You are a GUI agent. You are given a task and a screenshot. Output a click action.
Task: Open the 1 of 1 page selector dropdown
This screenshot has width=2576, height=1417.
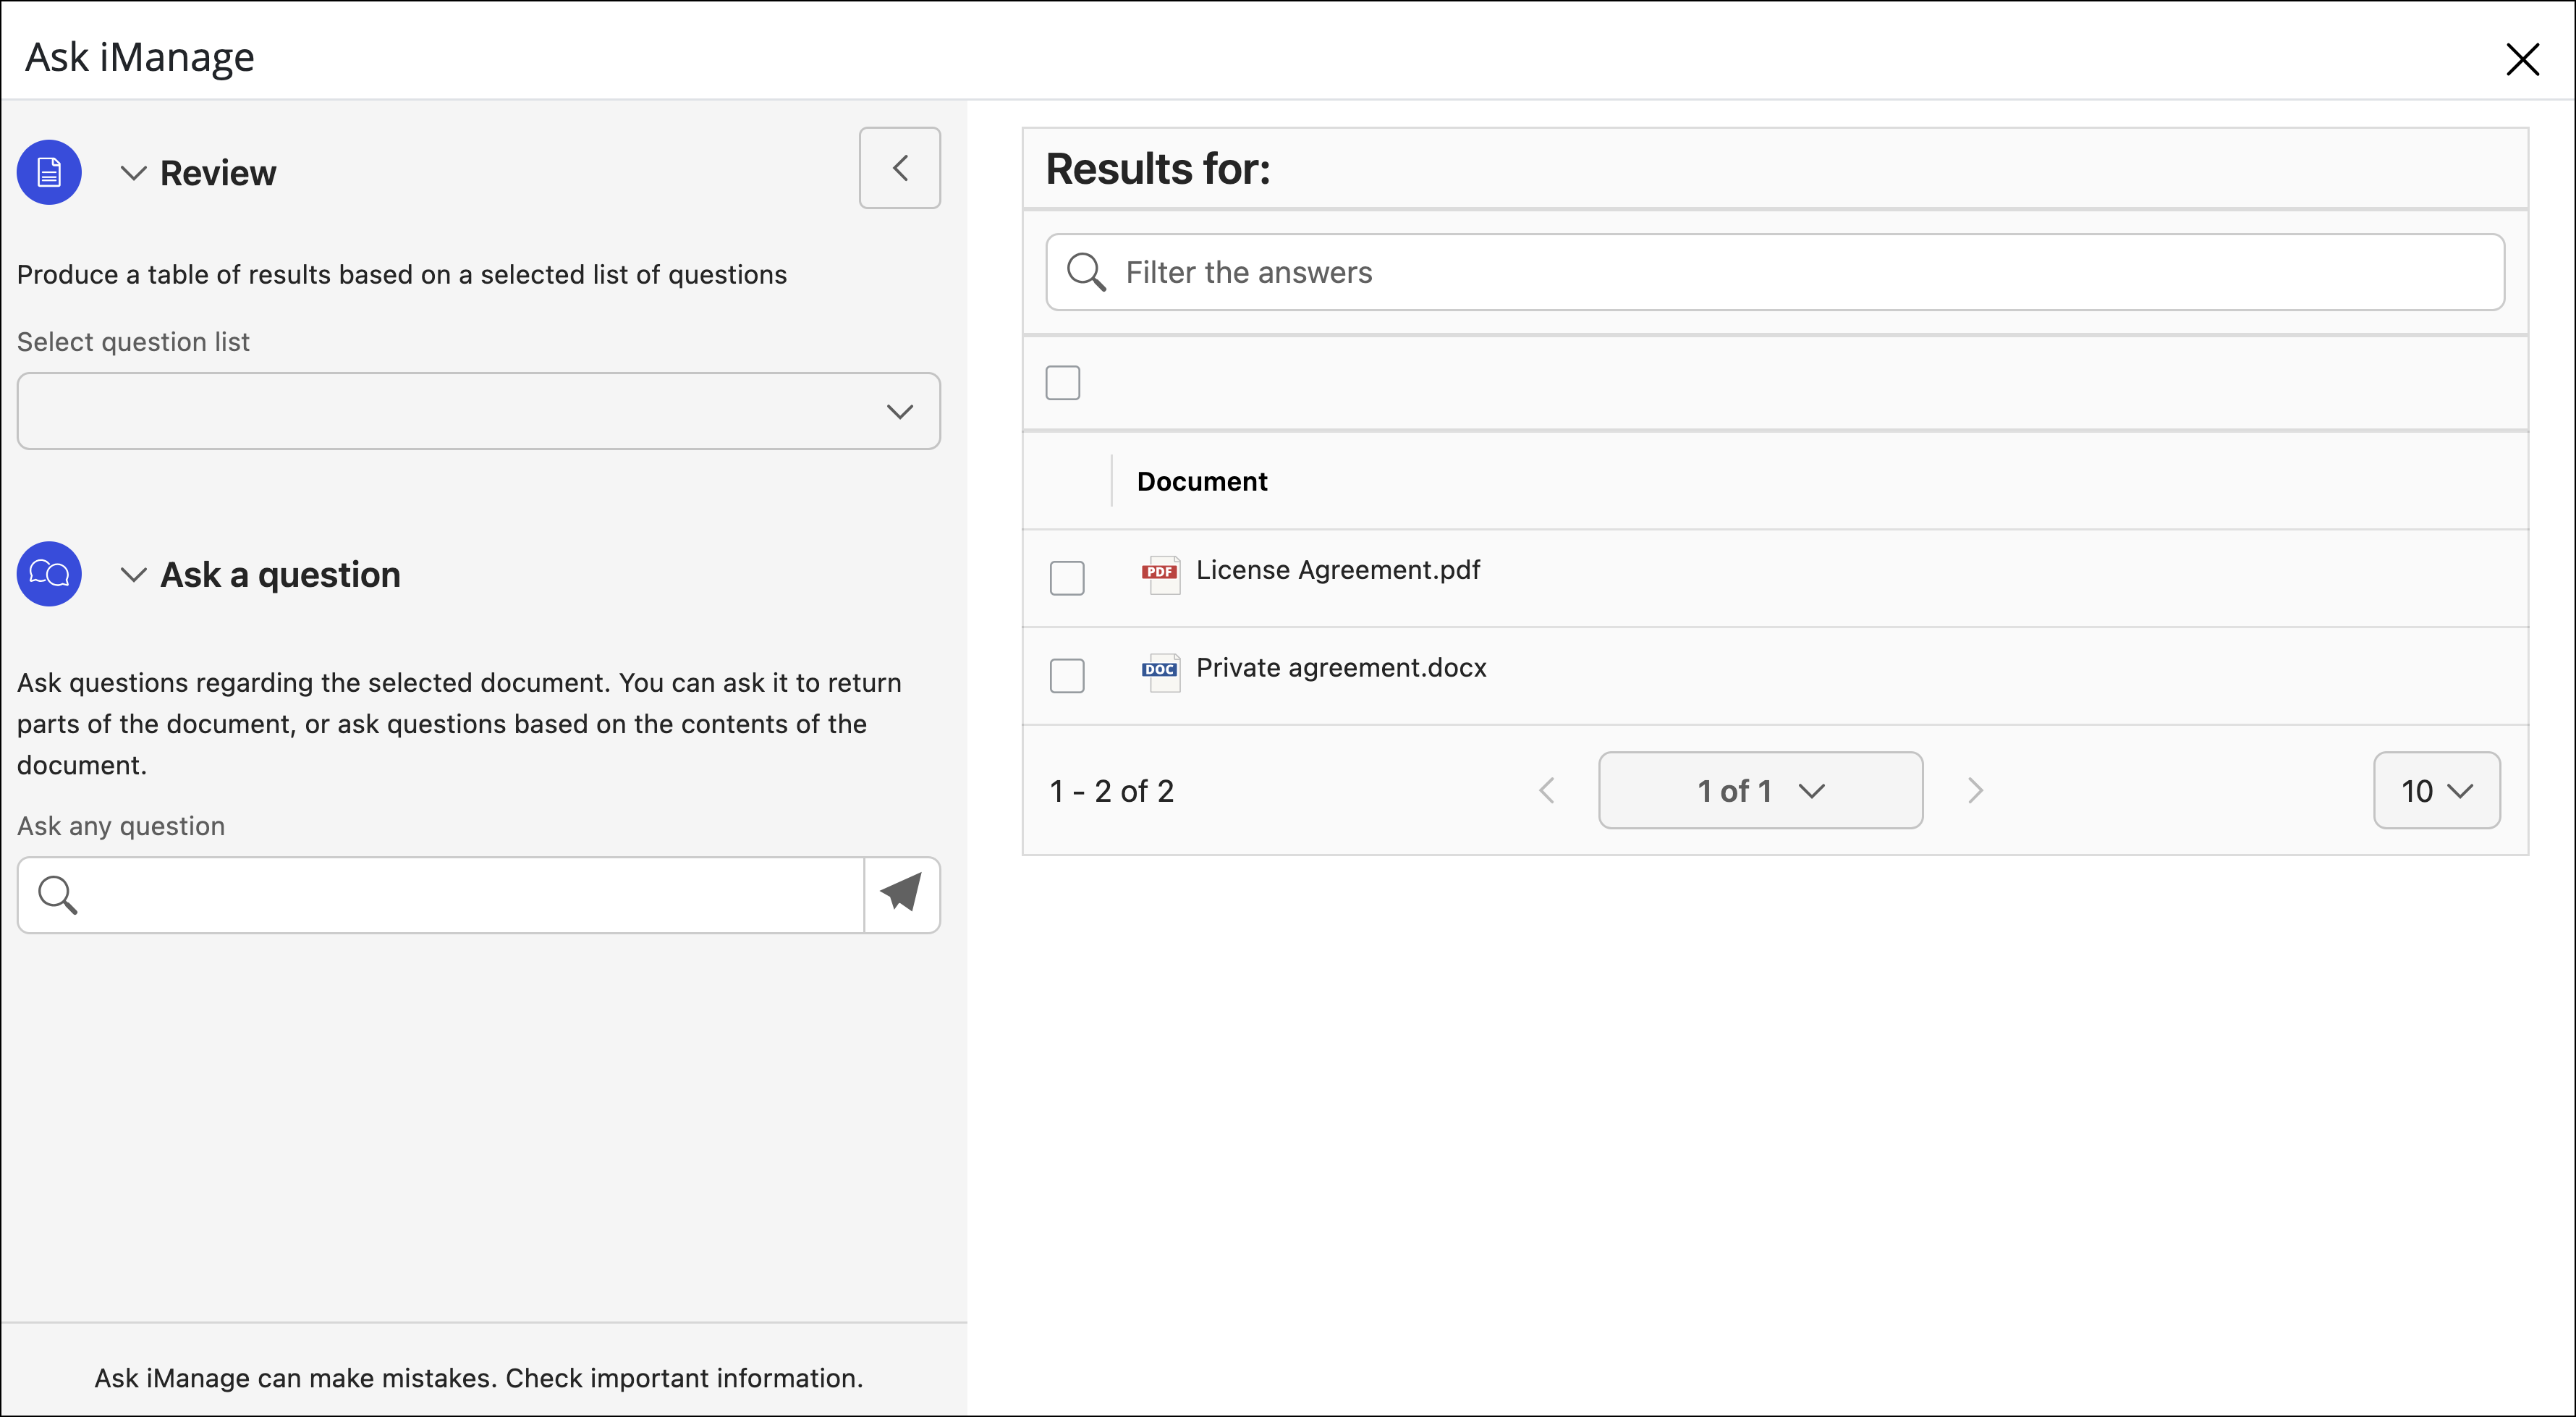pos(1760,790)
